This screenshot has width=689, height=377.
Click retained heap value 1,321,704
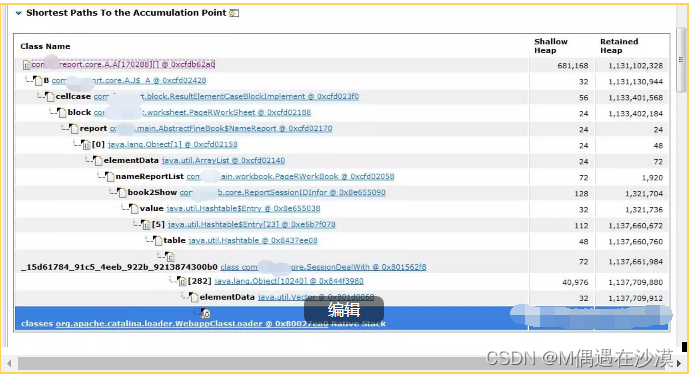[643, 194]
